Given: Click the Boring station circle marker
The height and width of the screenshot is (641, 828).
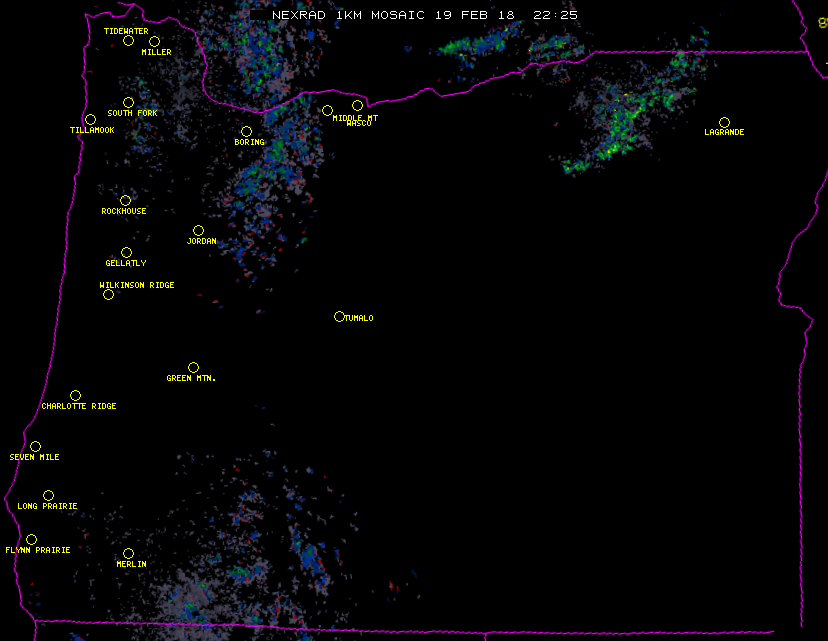Looking at the screenshot, I should pos(246,132).
